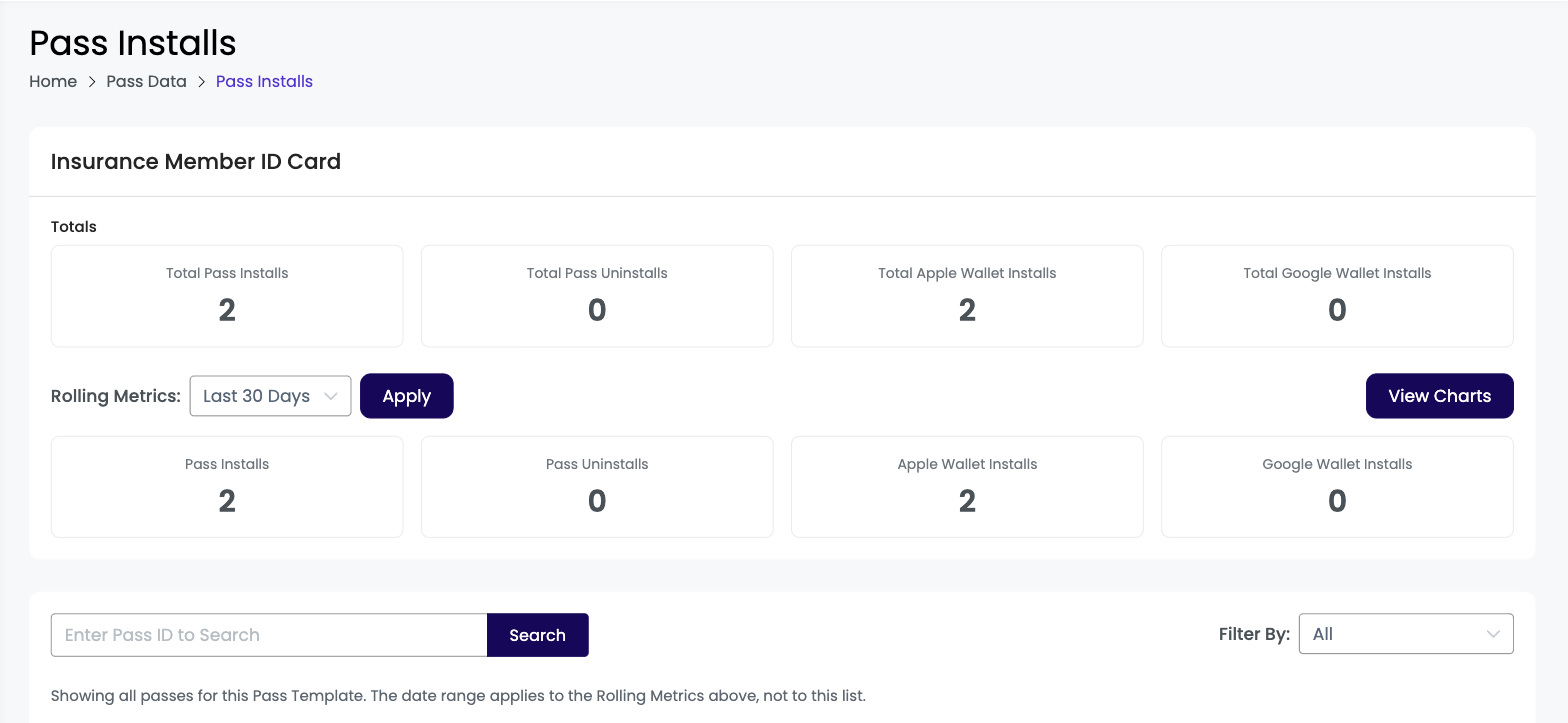Navigate to Pass Data breadcrumb
The image size is (1568, 723).
147,82
